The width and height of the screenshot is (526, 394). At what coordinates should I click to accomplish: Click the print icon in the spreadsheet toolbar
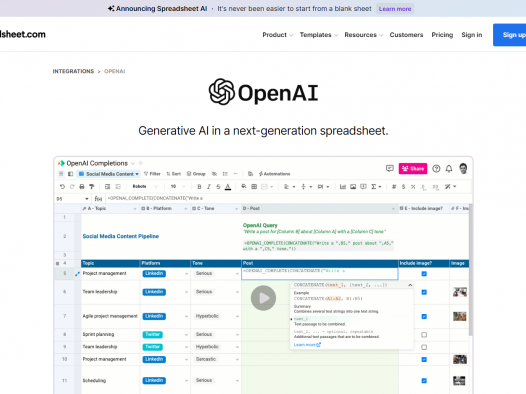click(82, 187)
